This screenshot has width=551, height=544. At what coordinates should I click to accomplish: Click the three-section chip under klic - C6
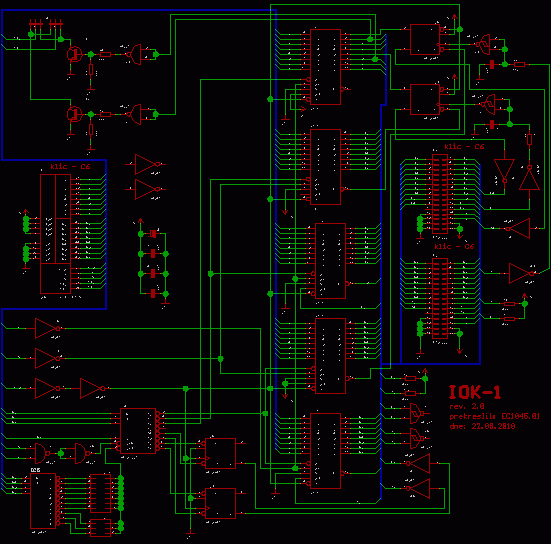[56, 234]
